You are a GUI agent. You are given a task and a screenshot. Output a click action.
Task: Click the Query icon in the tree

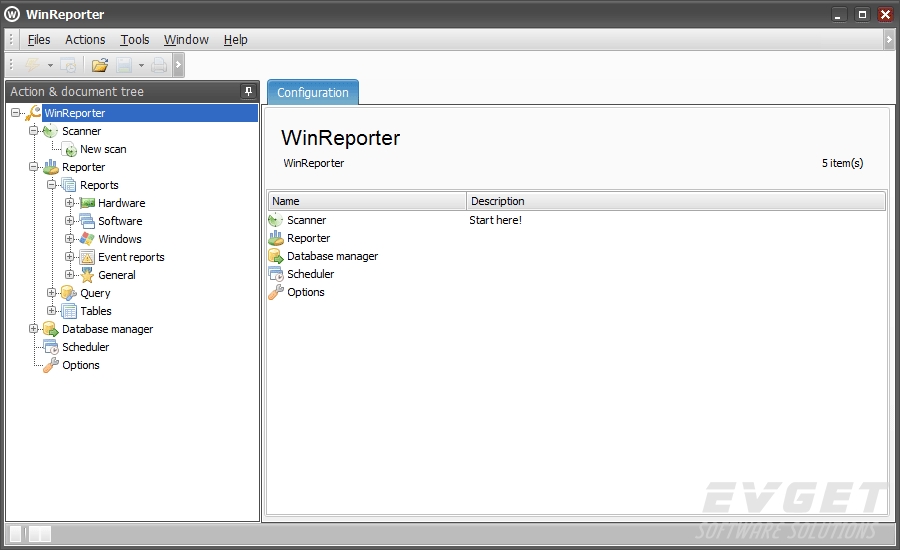(69, 293)
